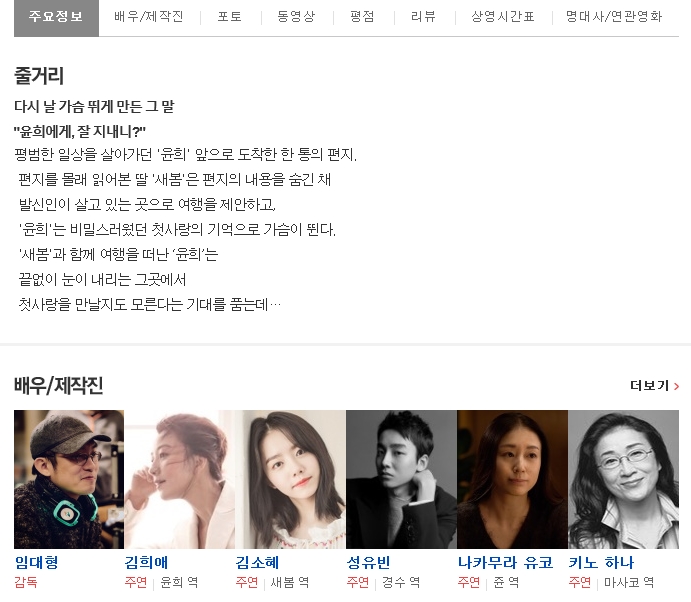Open the 상영시간표 tab

[x=503, y=17]
